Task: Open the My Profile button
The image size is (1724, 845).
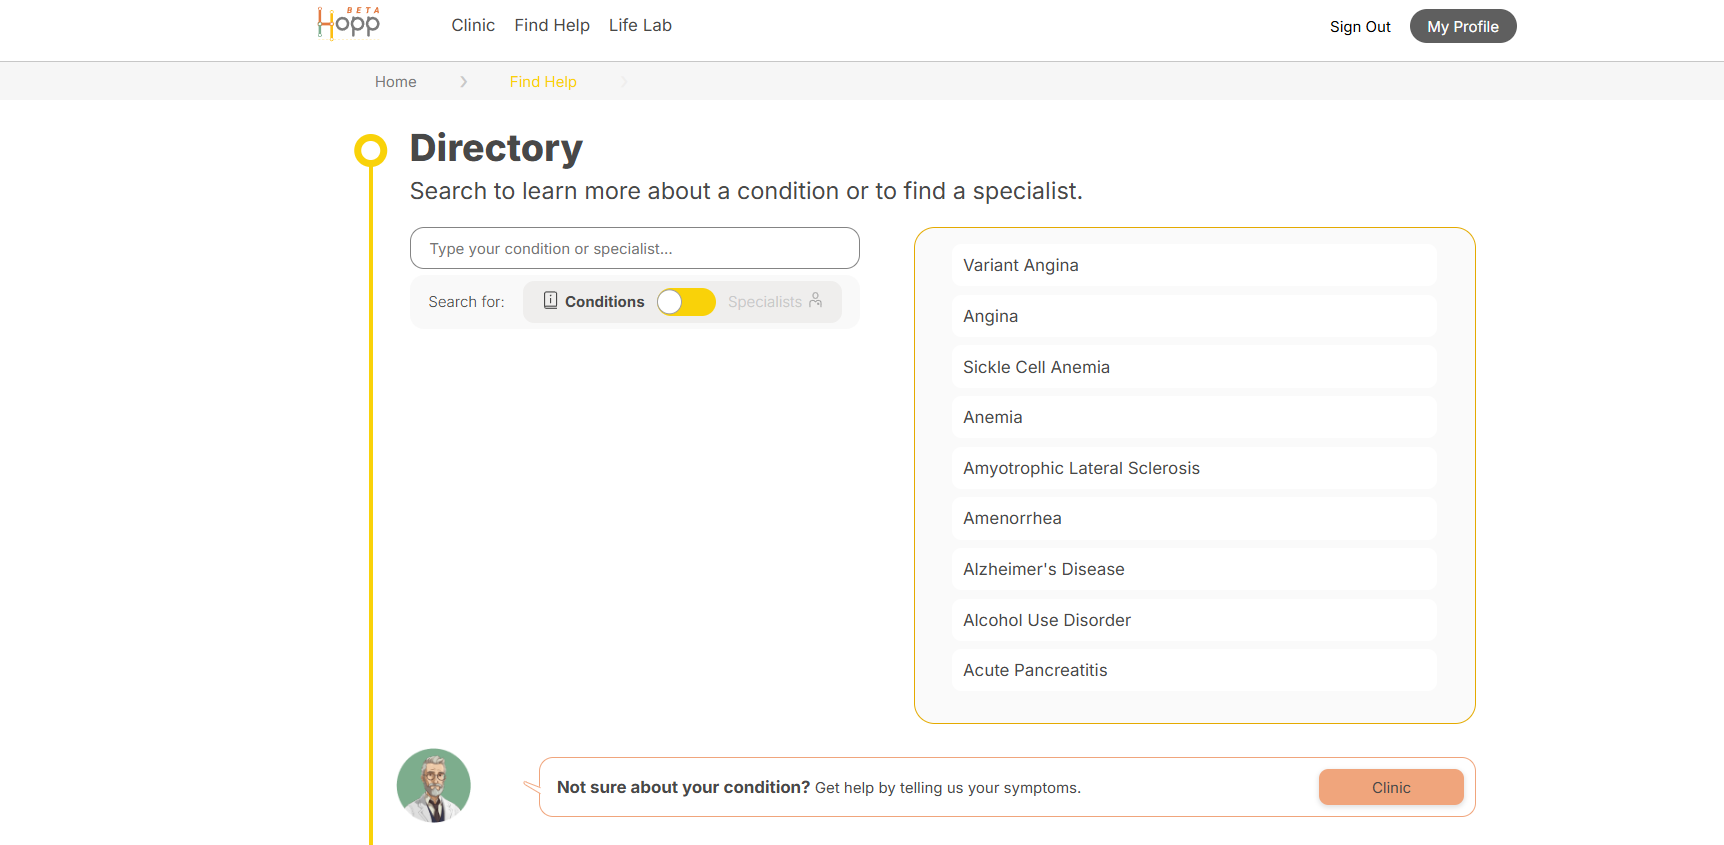Action: (x=1463, y=27)
